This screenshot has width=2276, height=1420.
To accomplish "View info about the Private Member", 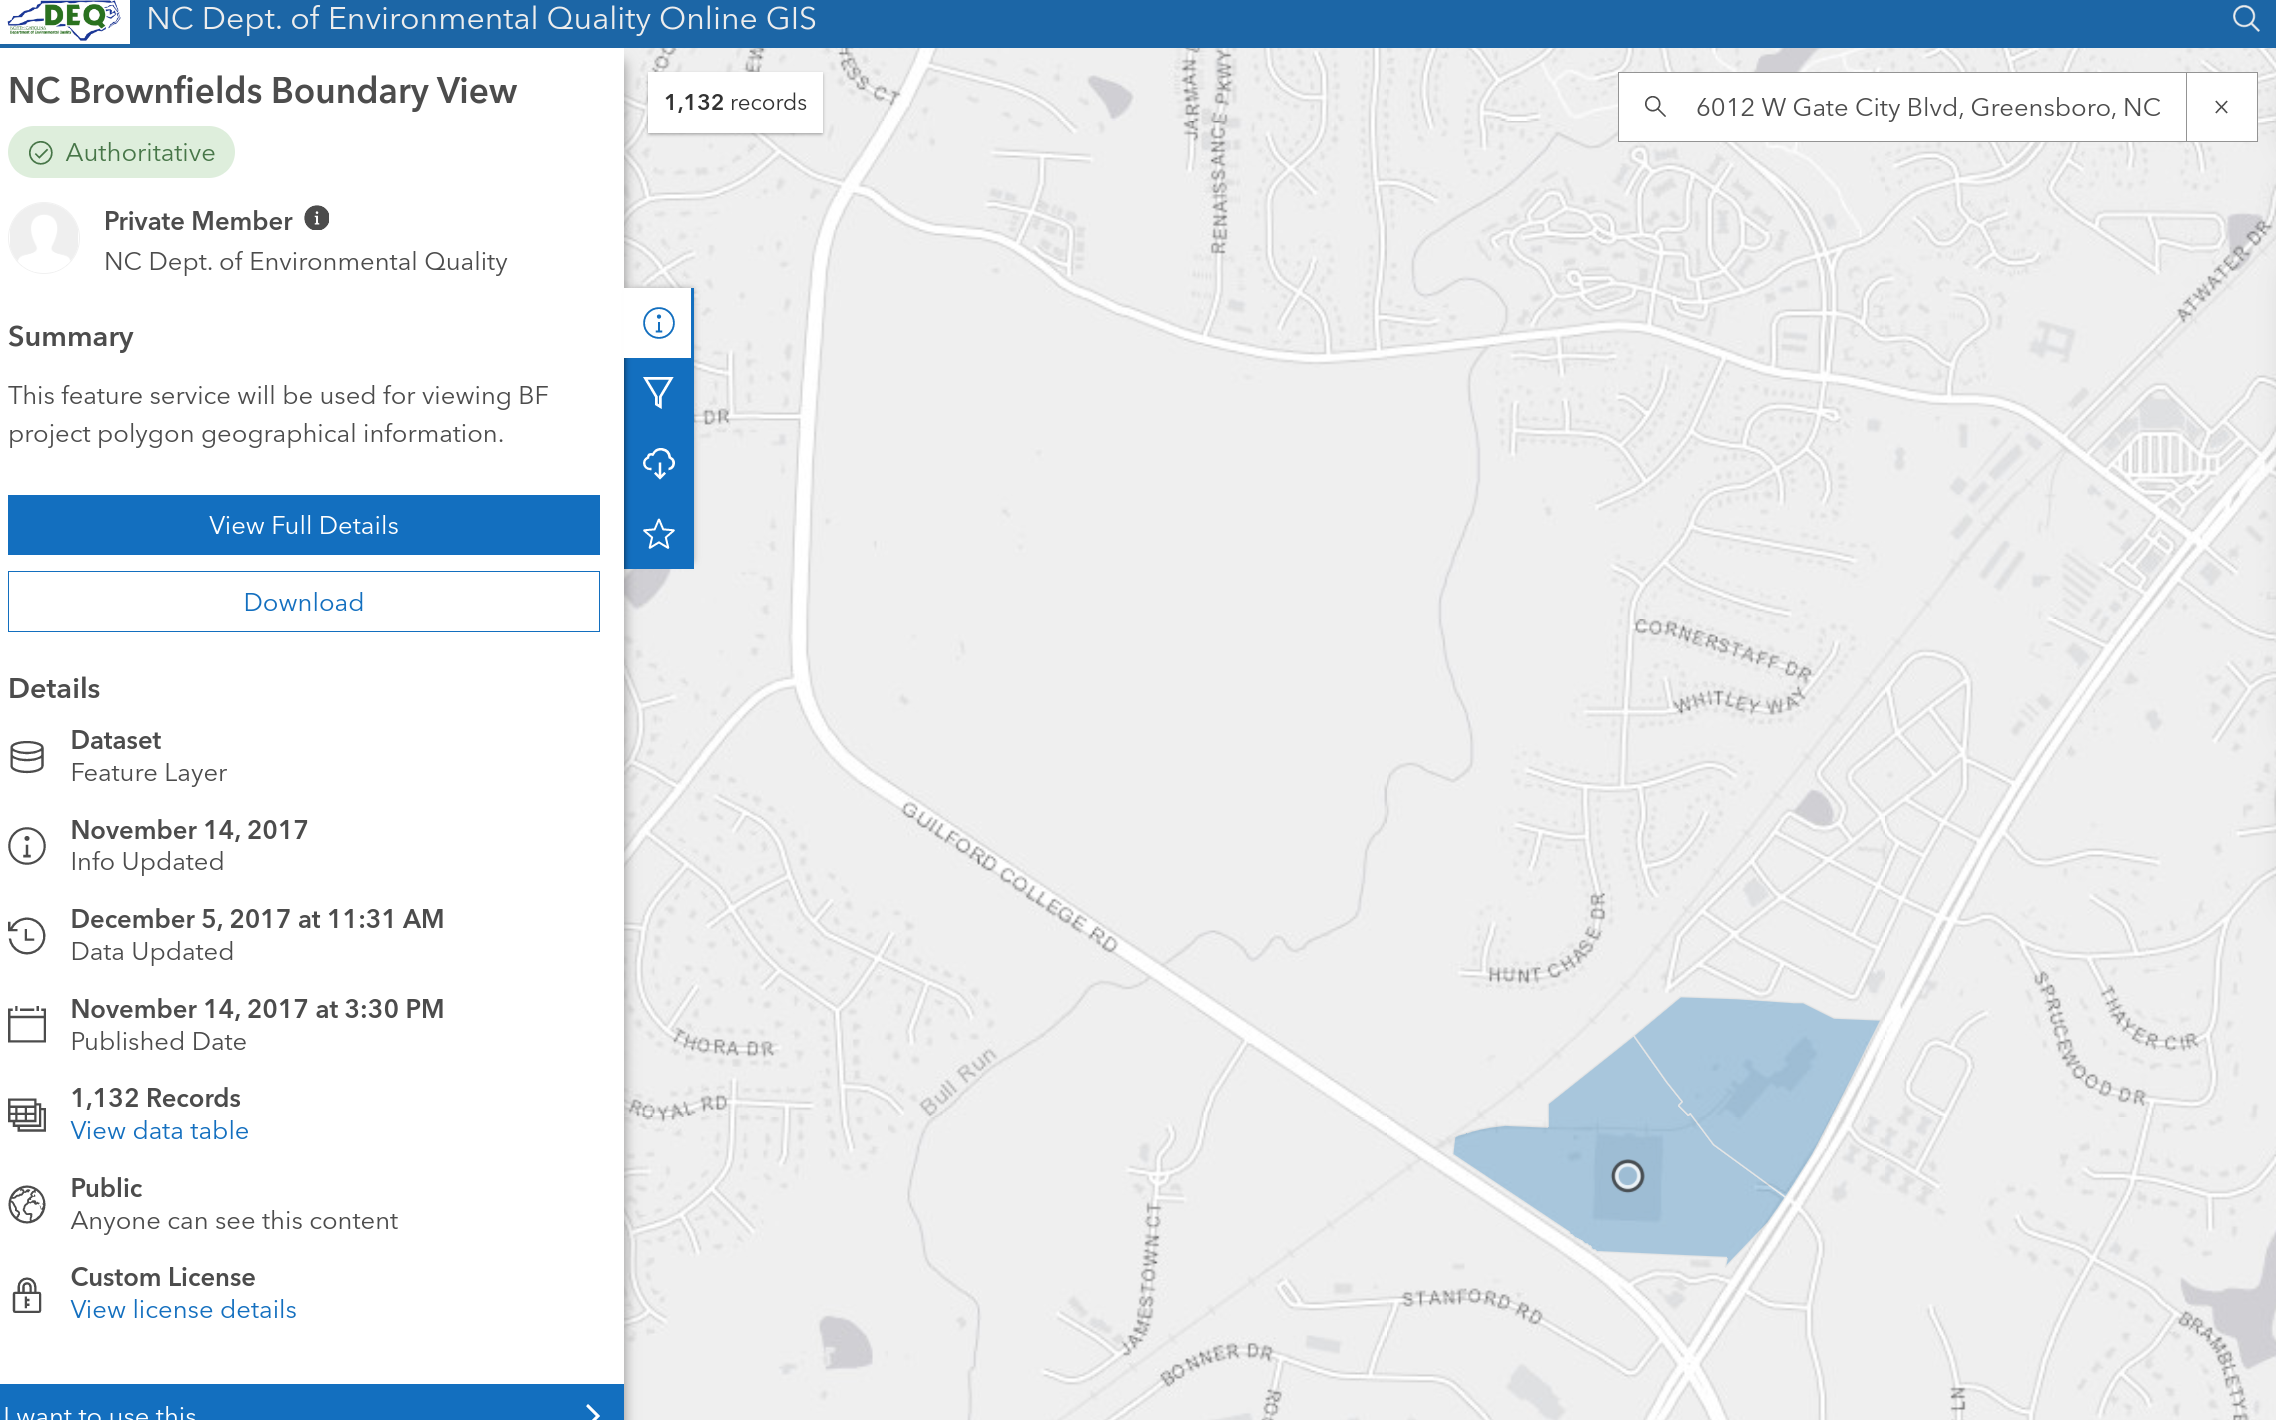I will tap(318, 219).
